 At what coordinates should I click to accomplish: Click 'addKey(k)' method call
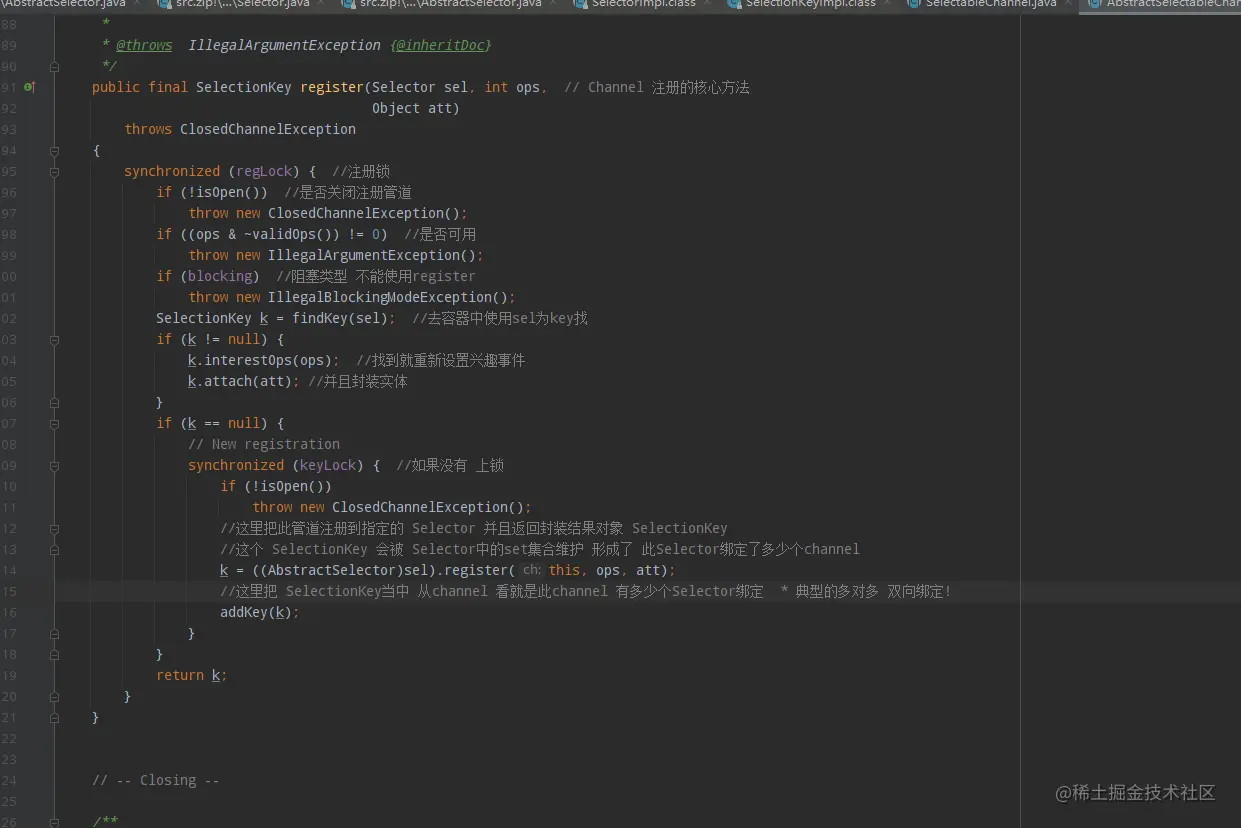point(256,612)
